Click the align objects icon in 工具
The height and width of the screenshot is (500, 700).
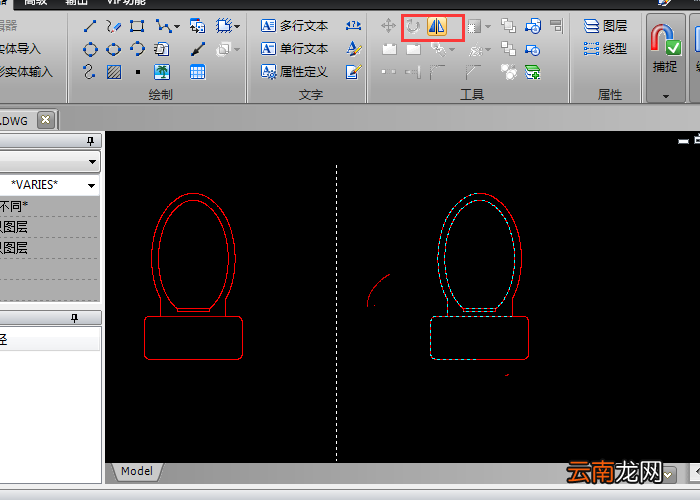(556, 26)
